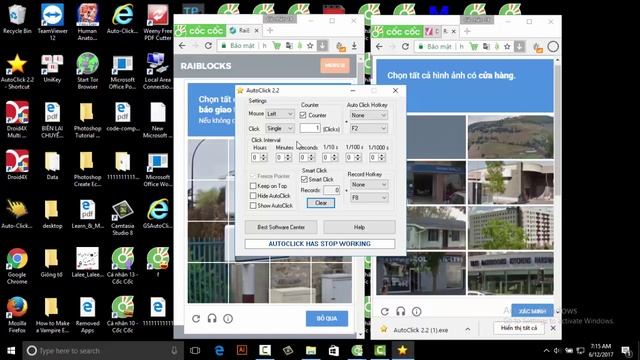This screenshot has width=640, height=360.
Task: Click the Hiển thị tất cả button
Action: (x=519, y=328)
